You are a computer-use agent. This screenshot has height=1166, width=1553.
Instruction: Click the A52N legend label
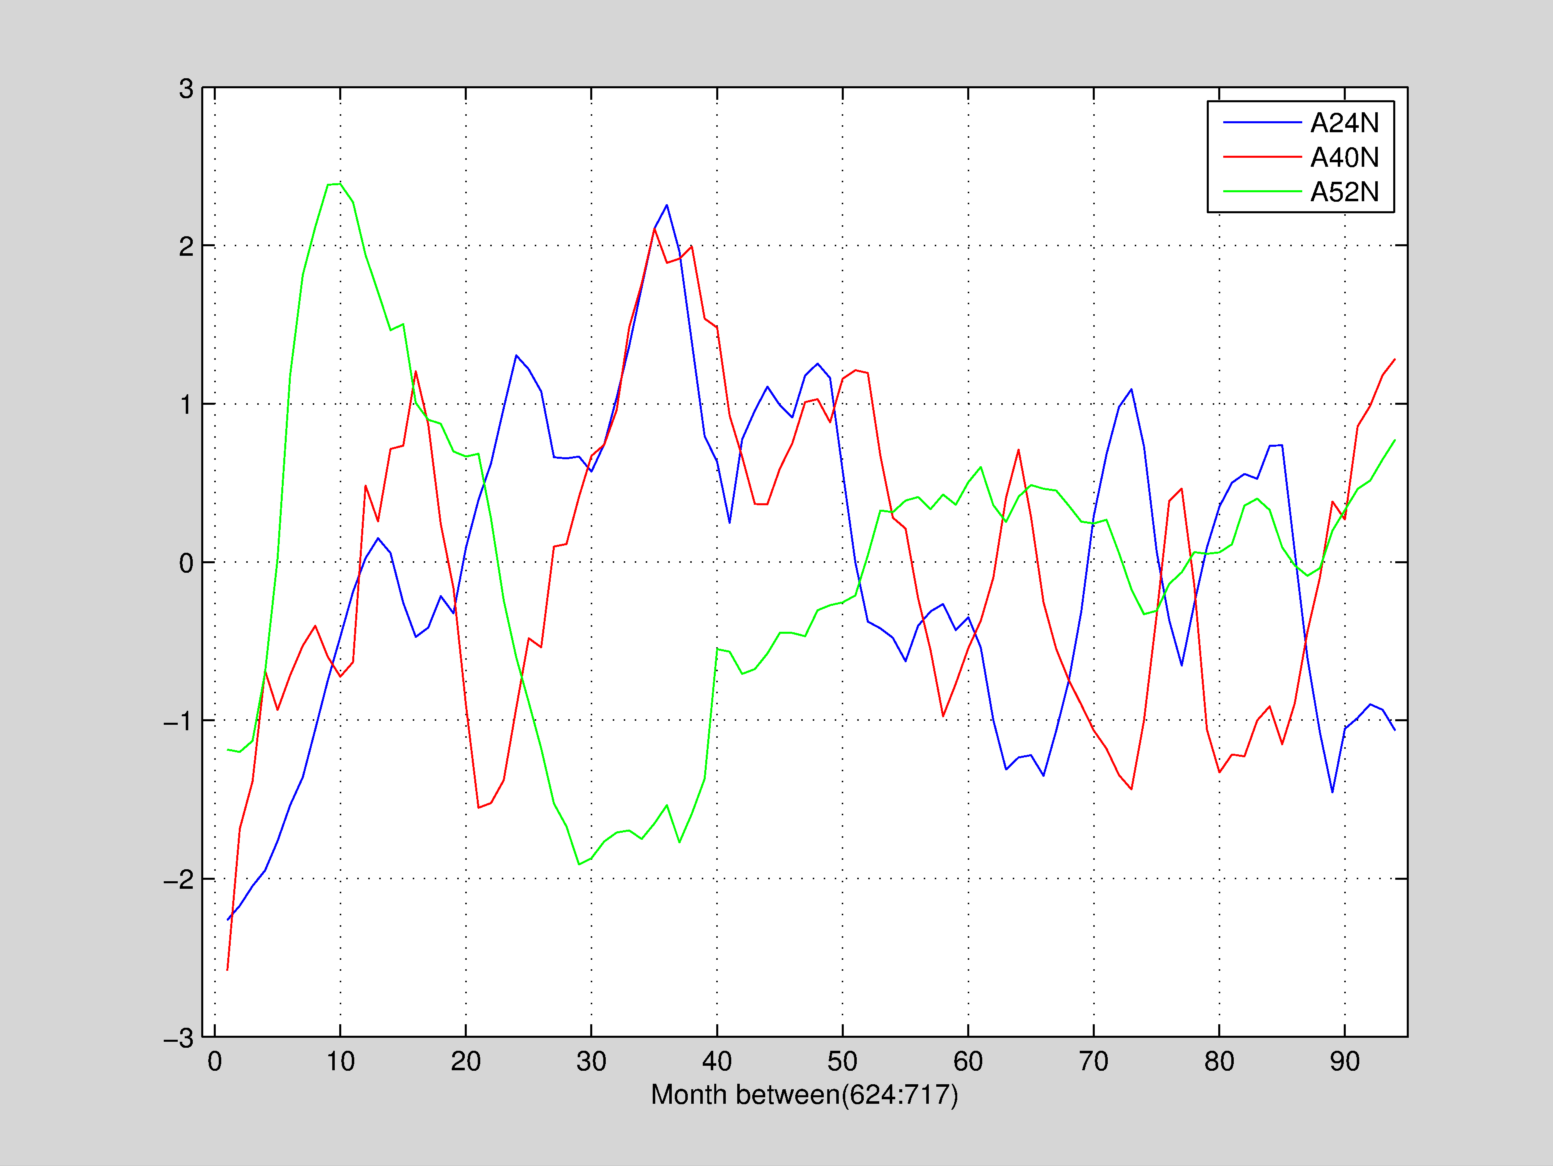(x=1344, y=191)
